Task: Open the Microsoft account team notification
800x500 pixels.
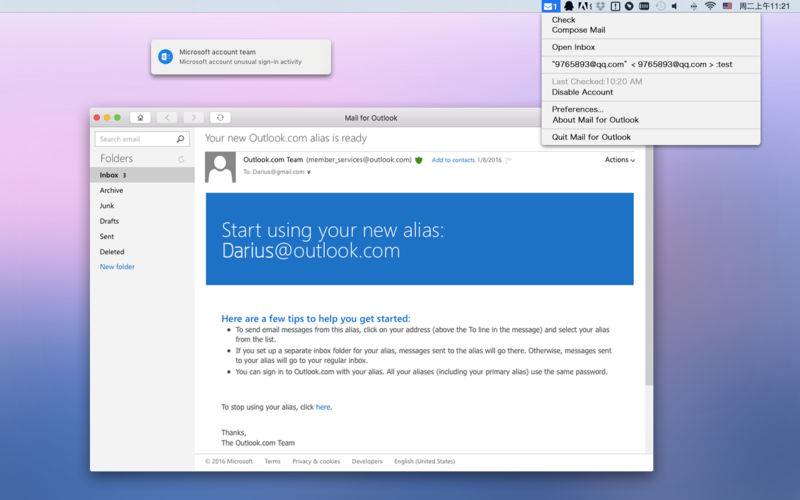Action: 241,57
